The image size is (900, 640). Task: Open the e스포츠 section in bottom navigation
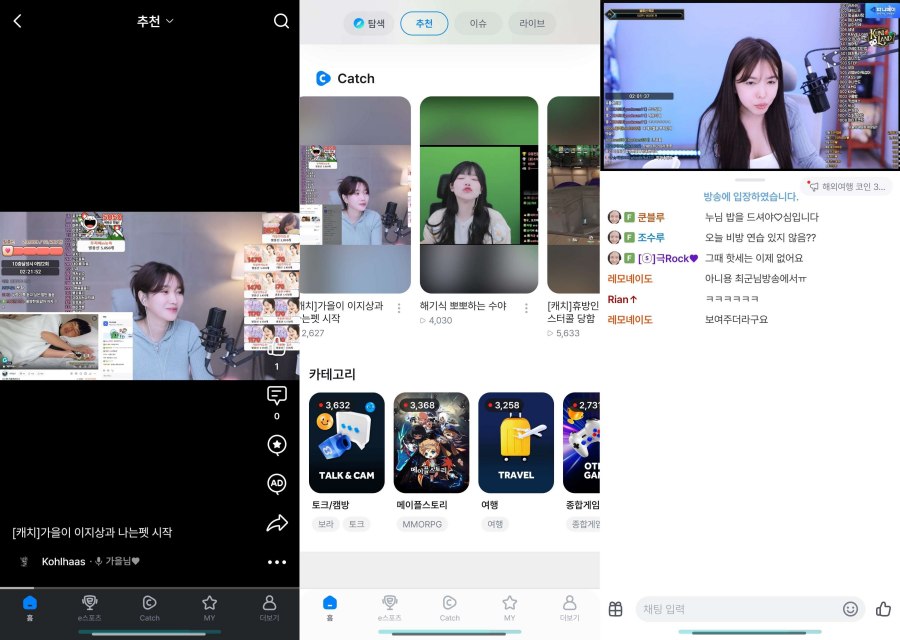click(90, 604)
